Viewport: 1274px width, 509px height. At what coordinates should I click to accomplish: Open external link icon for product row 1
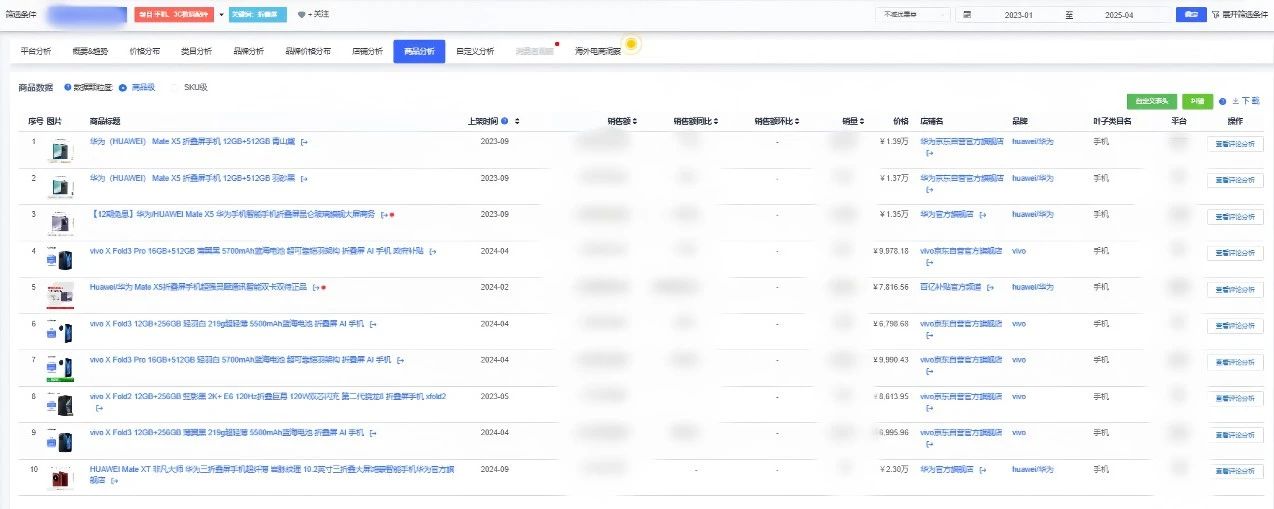coord(304,142)
